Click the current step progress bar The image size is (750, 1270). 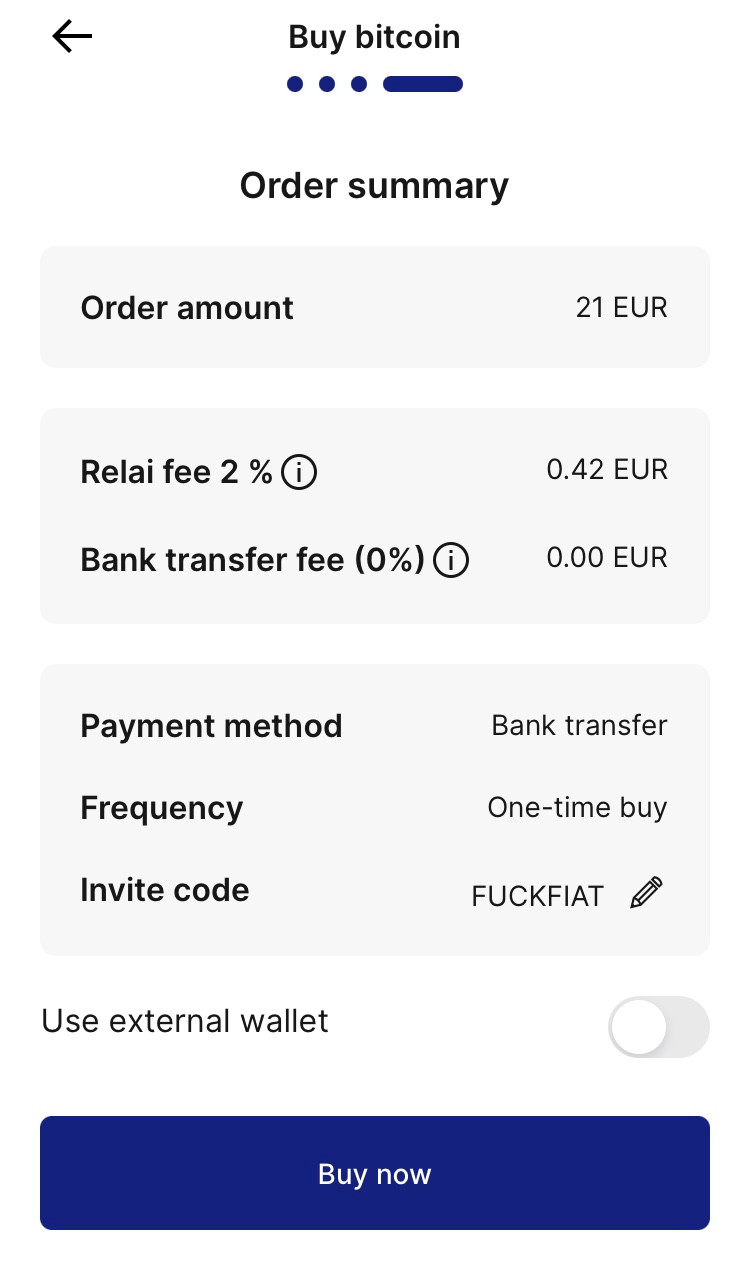click(x=422, y=84)
